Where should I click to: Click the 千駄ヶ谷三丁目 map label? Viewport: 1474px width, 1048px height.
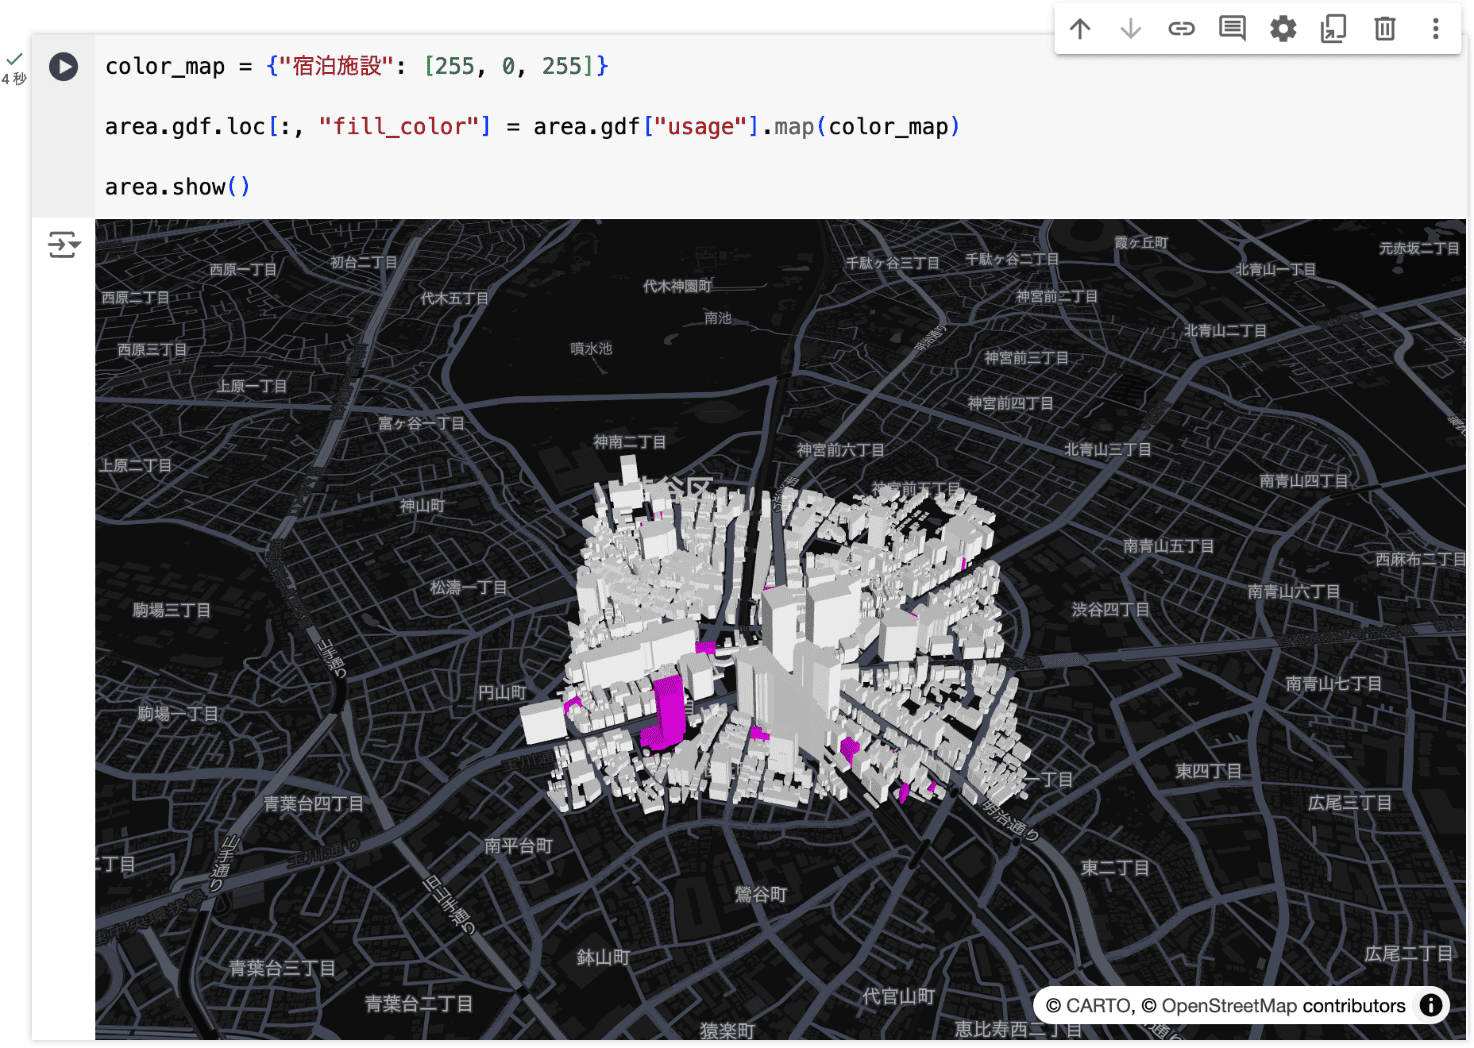(892, 263)
